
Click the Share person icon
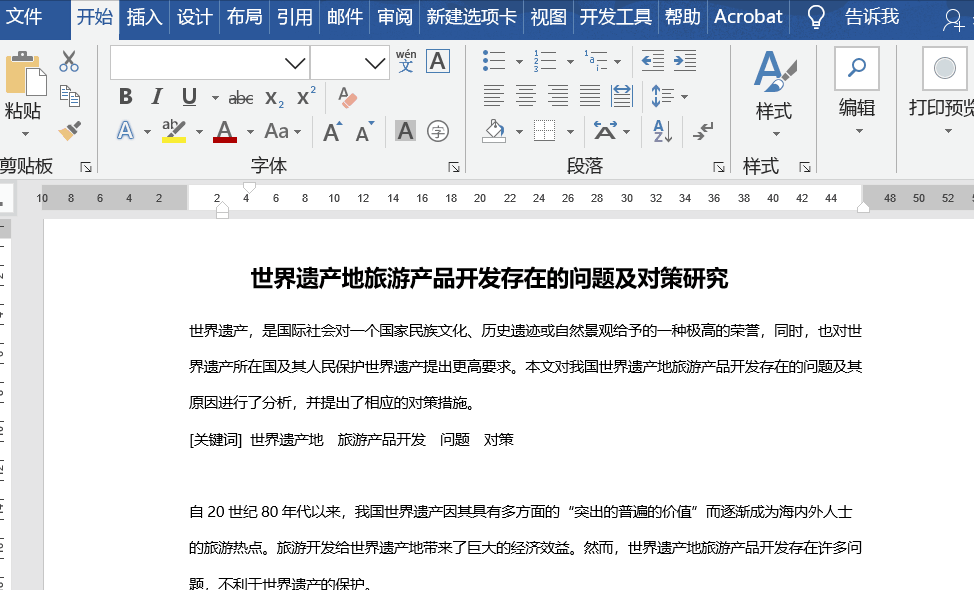coord(954,19)
